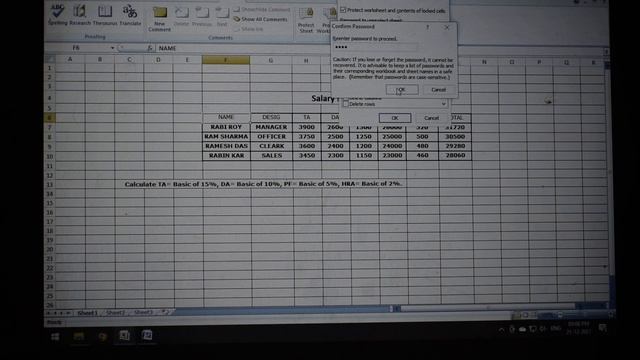
Task: Click Show/Hide Comment
Action: click(x=262, y=9)
